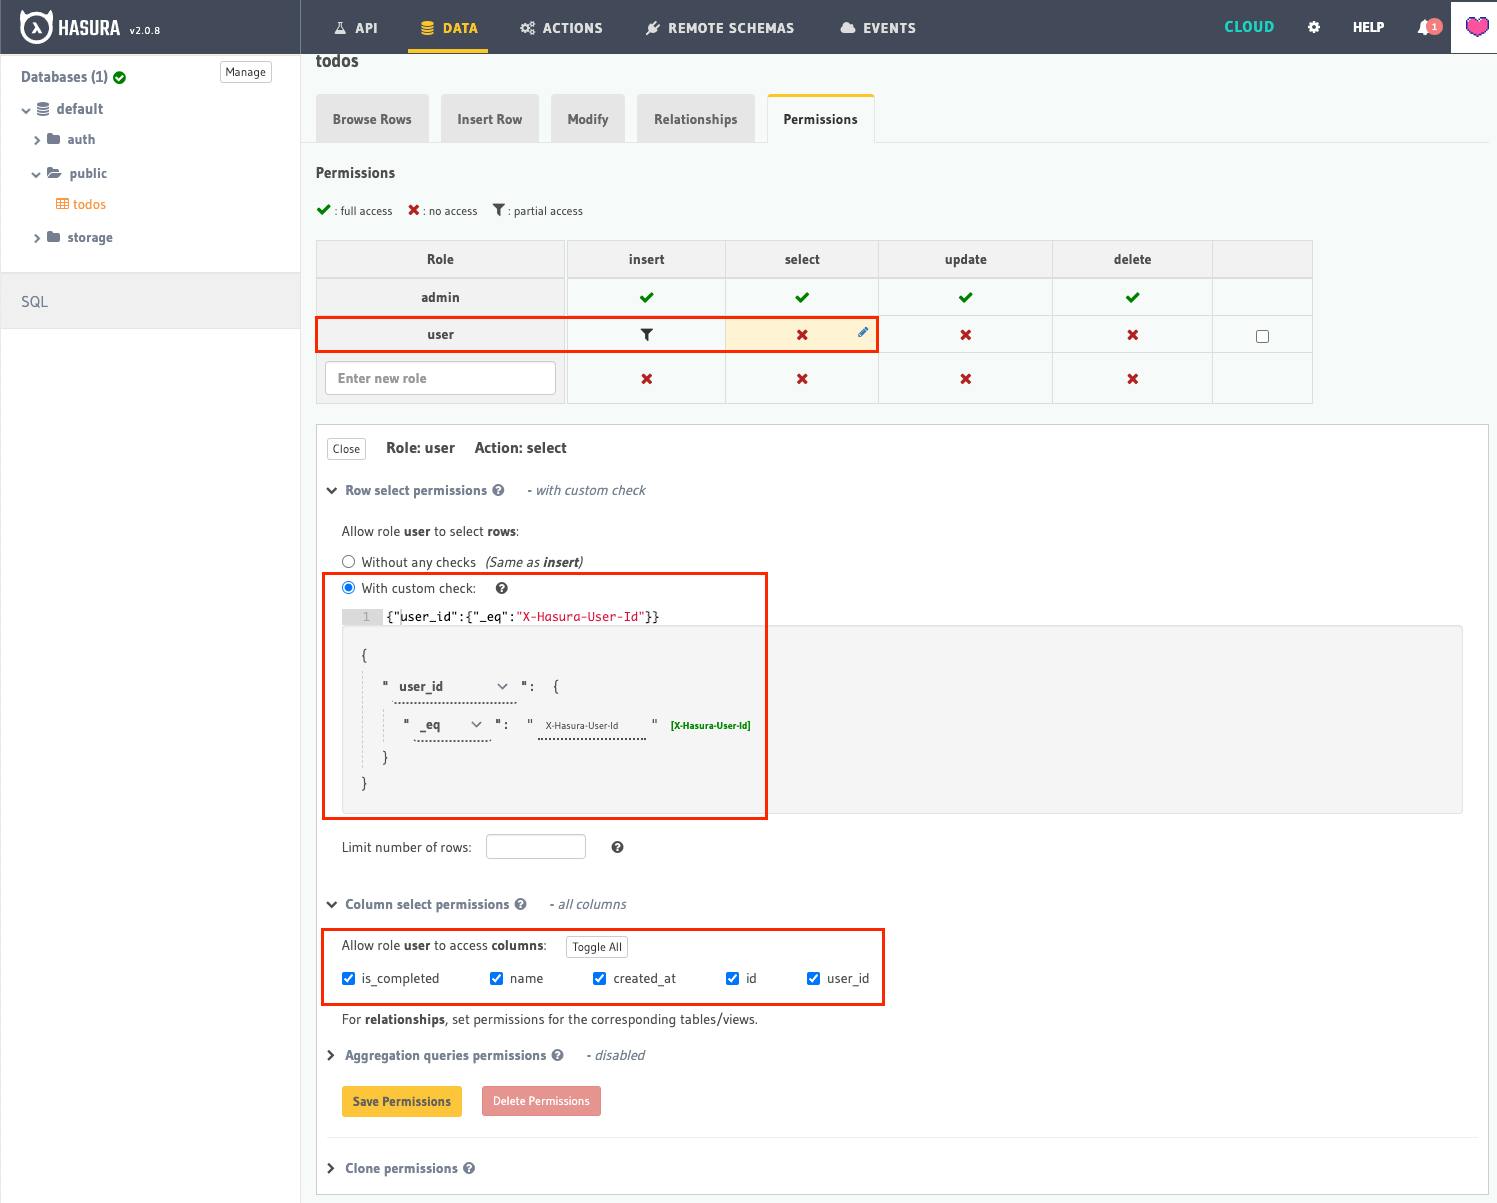Click new role update cross cell

965,379
